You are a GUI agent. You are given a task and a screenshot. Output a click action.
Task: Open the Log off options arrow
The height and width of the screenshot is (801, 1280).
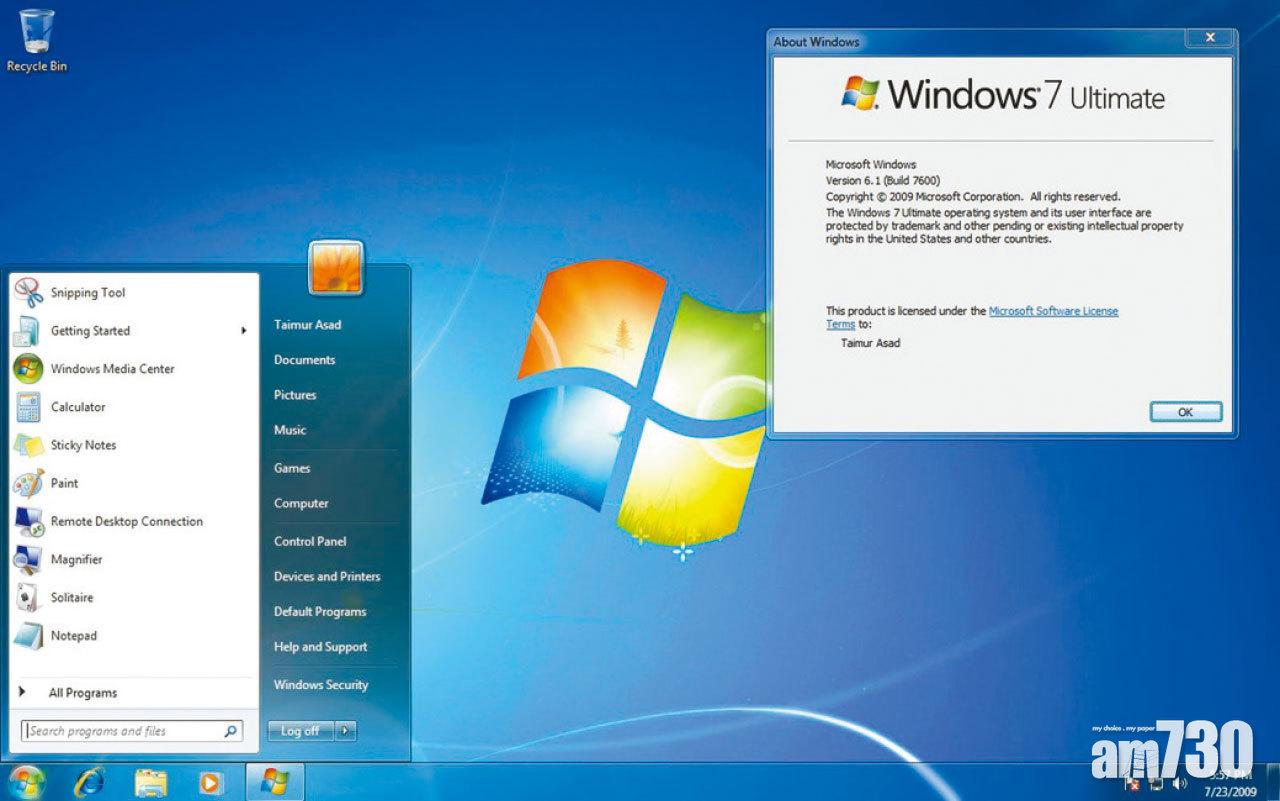coord(345,730)
